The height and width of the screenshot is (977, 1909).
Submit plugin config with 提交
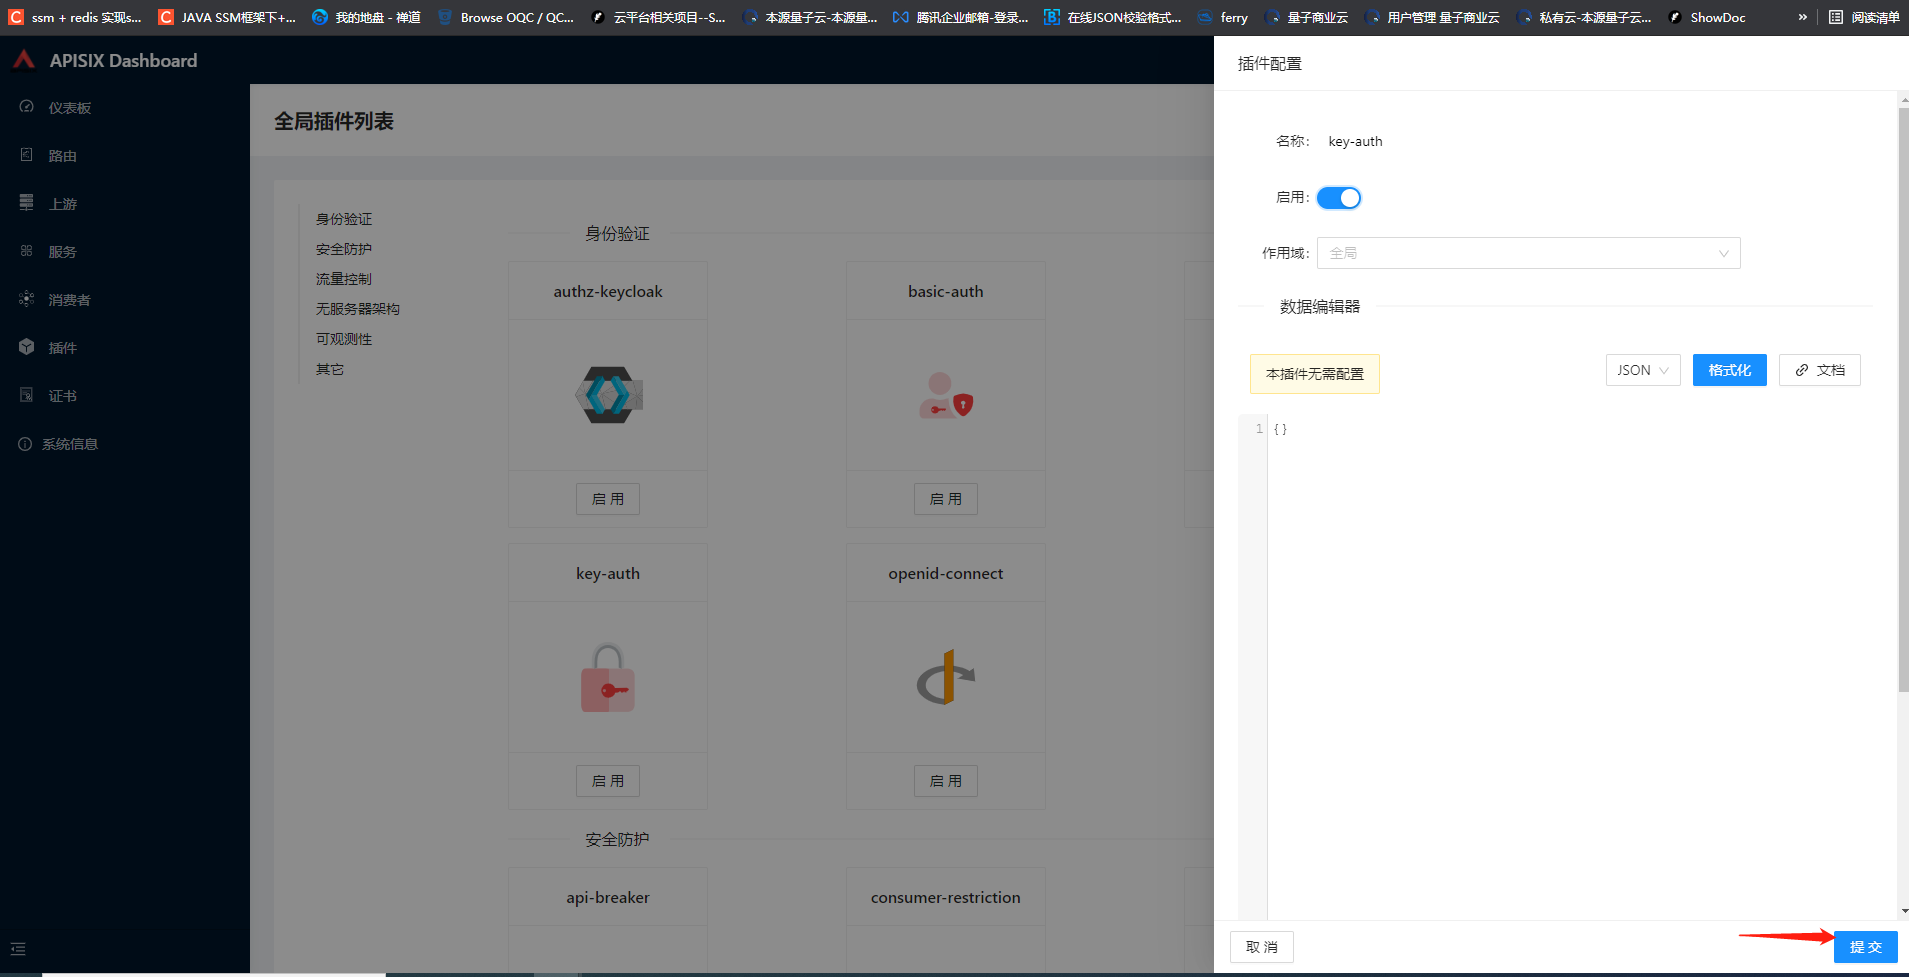click(1866, 947)
